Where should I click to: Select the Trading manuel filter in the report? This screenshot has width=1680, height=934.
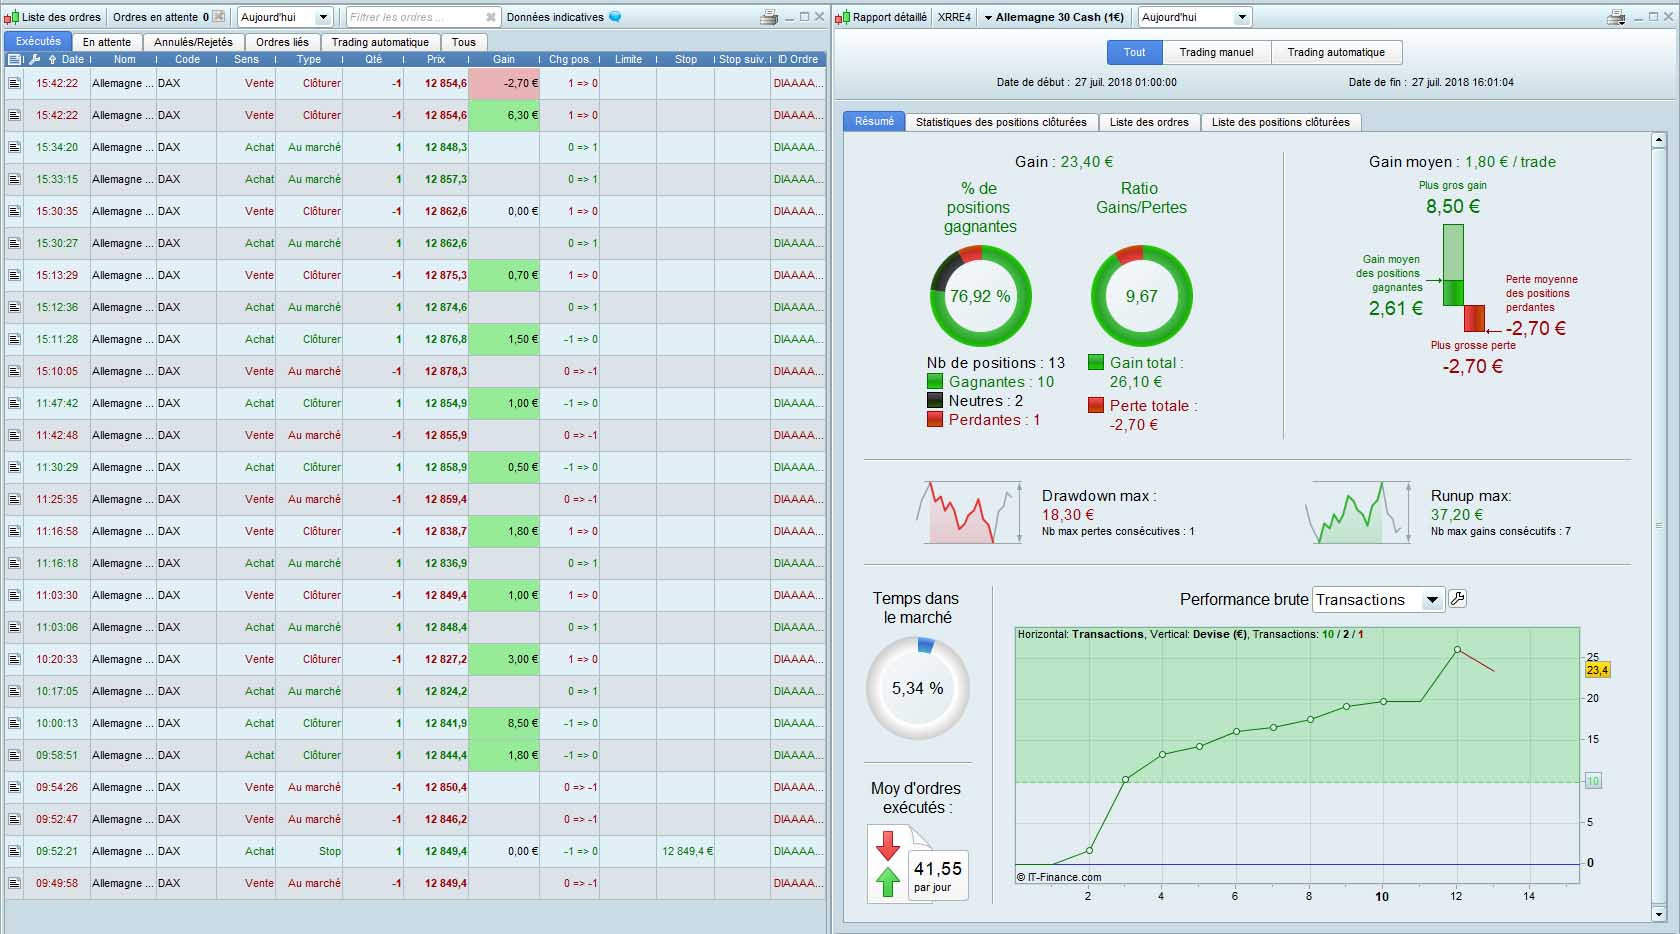point(1216,52)
